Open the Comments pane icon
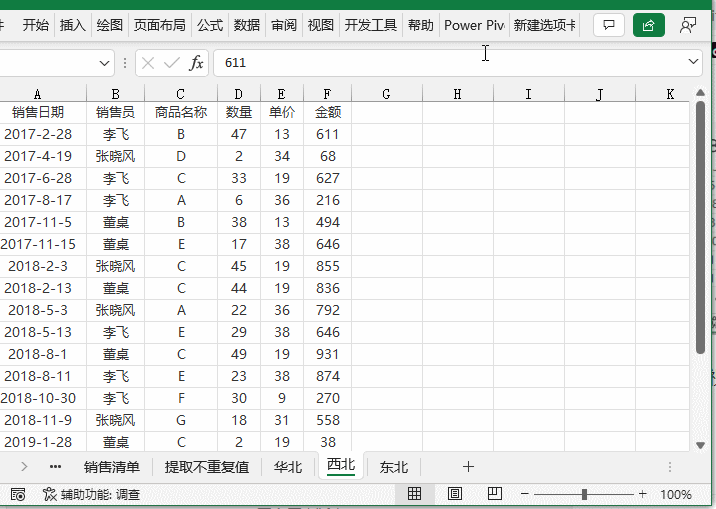716x509 pixels. point(609,25)
